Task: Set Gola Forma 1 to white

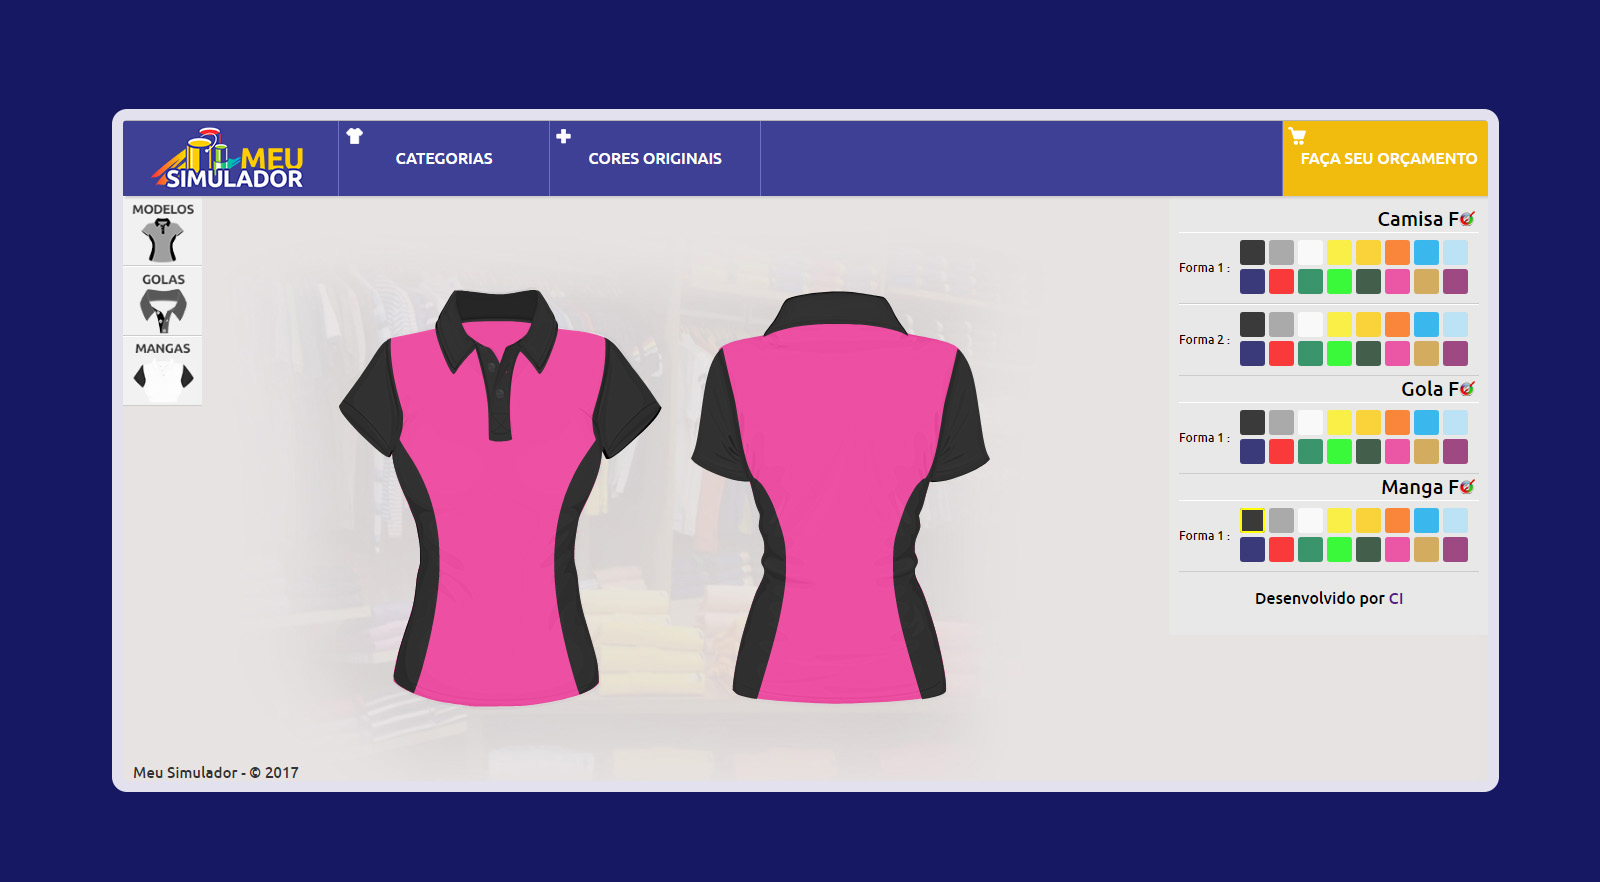Action: pos(1310,422)
